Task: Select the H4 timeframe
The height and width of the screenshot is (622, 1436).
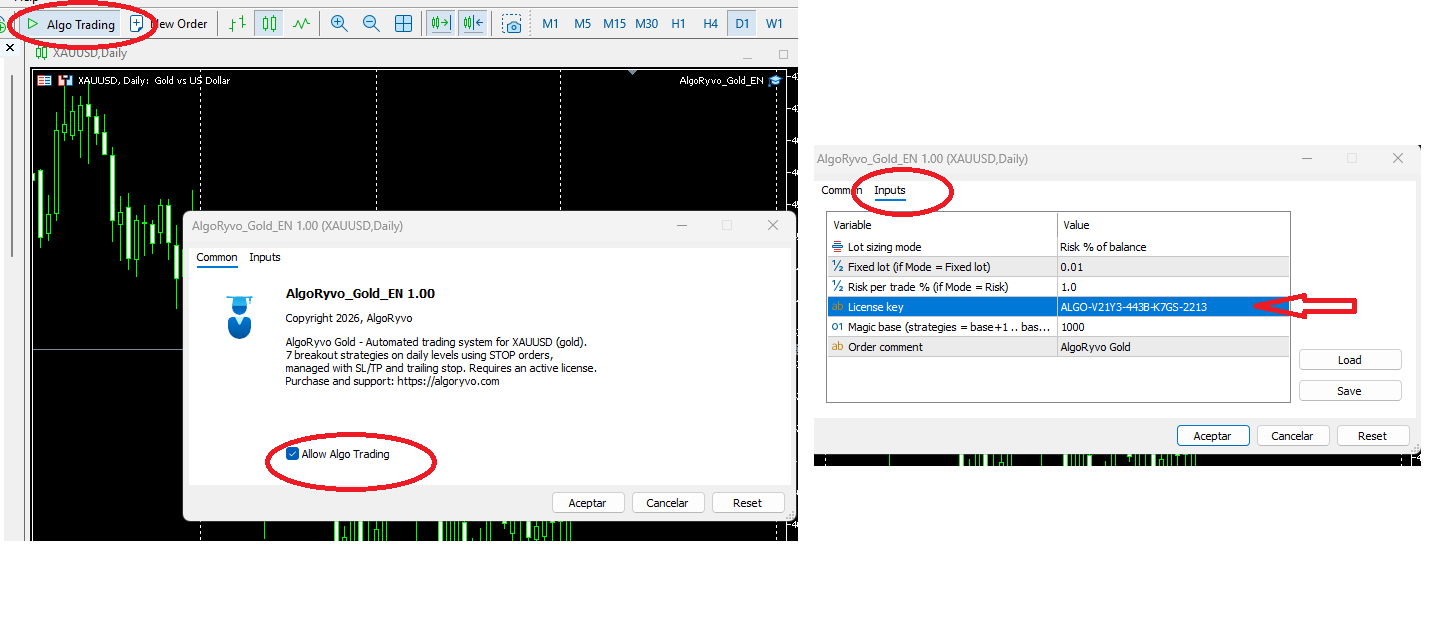Action: (710, 24)
